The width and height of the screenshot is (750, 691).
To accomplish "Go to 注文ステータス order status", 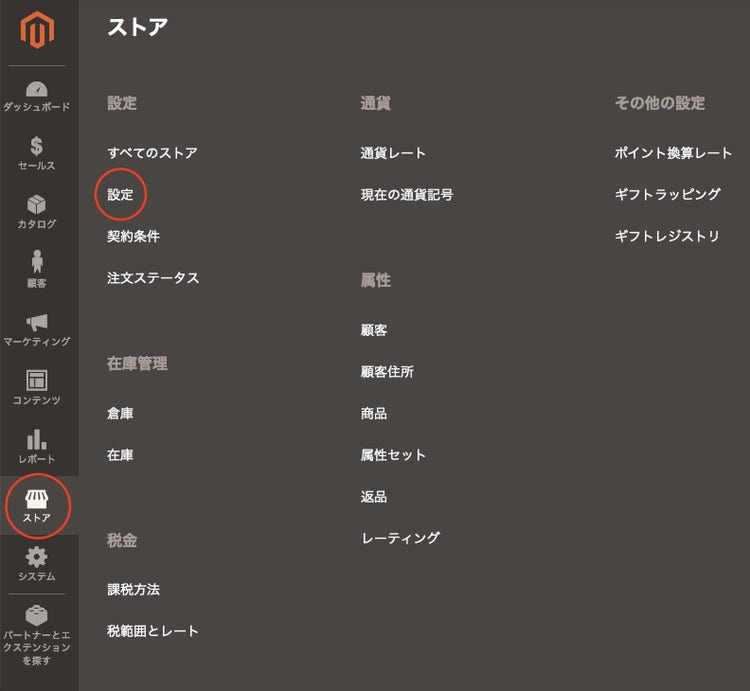I will [x=153, y=278].
